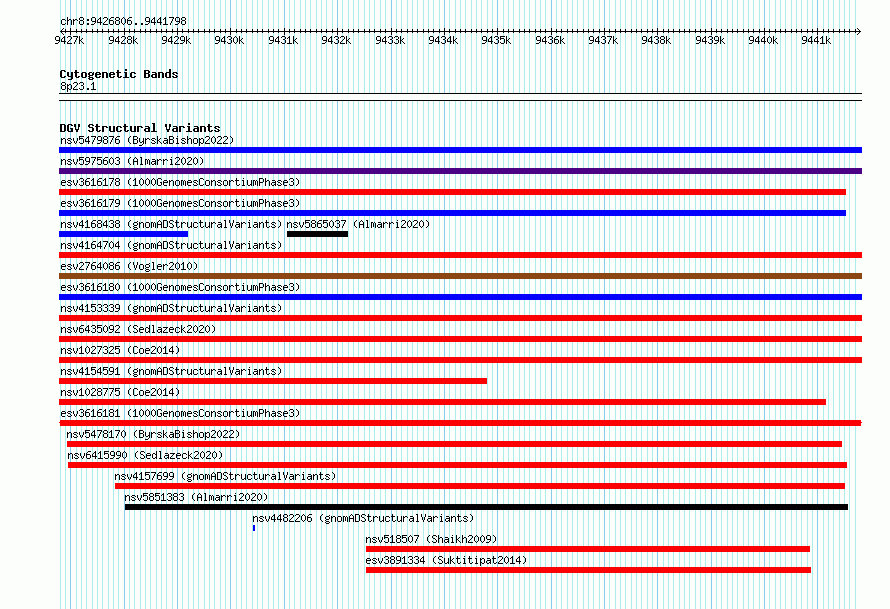This screenshot has height=609, width=890.
Task: Click the nsv5479876 (ByrskaBishop2022) label
Action: tap(147, 140)
